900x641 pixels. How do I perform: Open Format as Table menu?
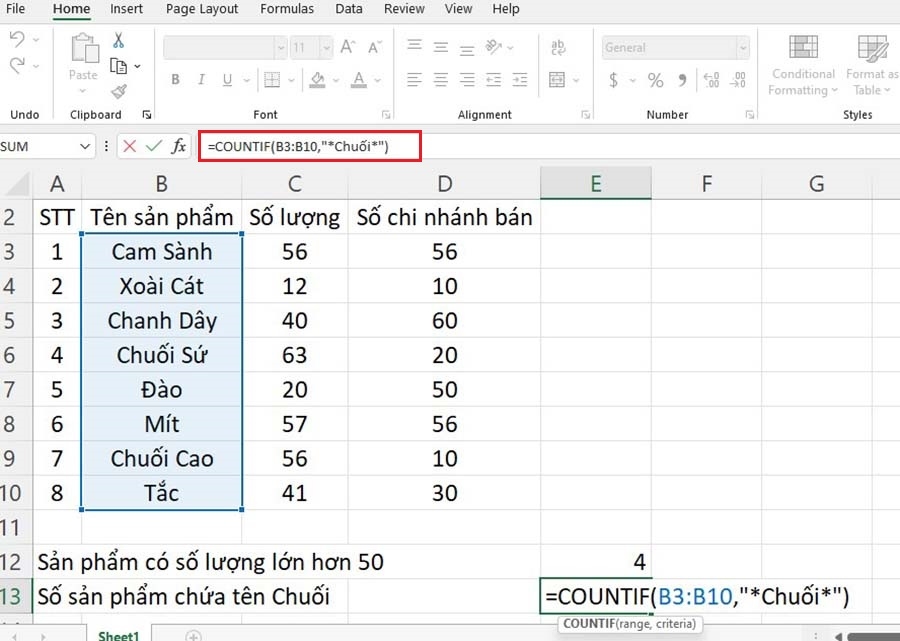(872, 65)
